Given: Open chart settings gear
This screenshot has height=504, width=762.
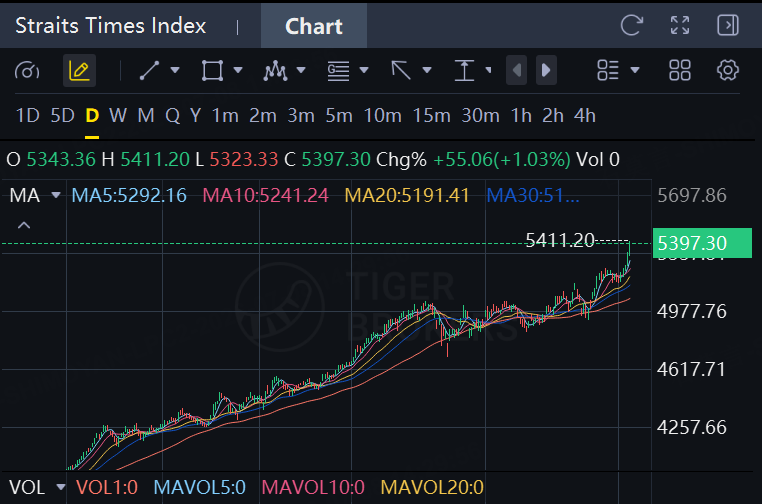Looking at the screenshot, I should click(727, 70).
